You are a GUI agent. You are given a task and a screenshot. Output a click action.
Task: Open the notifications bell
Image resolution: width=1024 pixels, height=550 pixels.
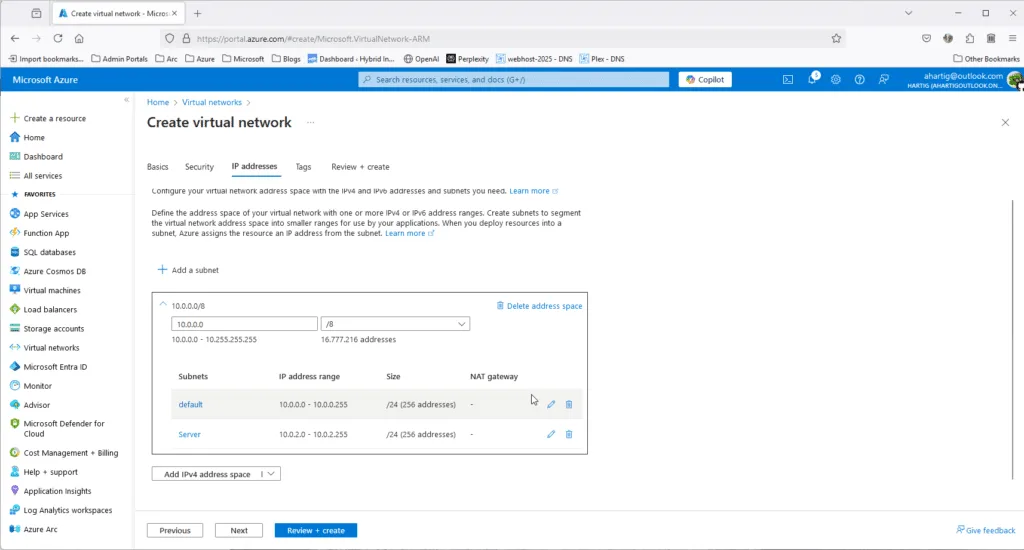click(x=812, y=79)
